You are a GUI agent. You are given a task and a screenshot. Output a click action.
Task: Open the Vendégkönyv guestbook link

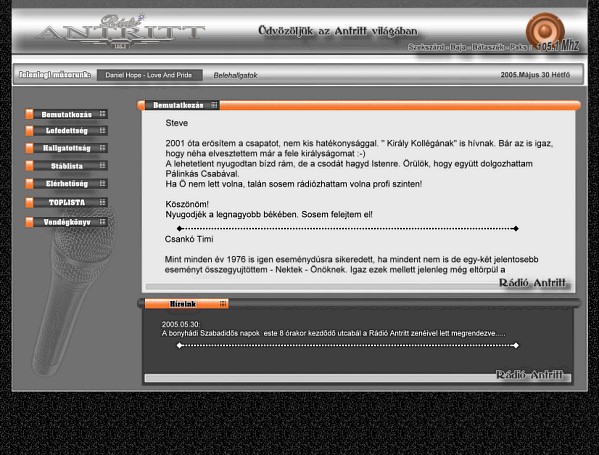[66, 222]
